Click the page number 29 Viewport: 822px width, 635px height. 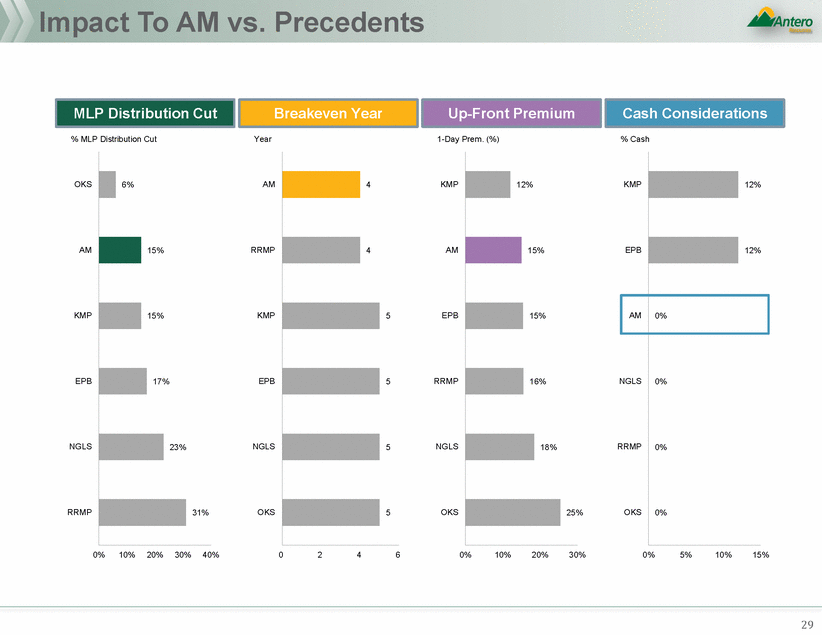pos(808,624)
